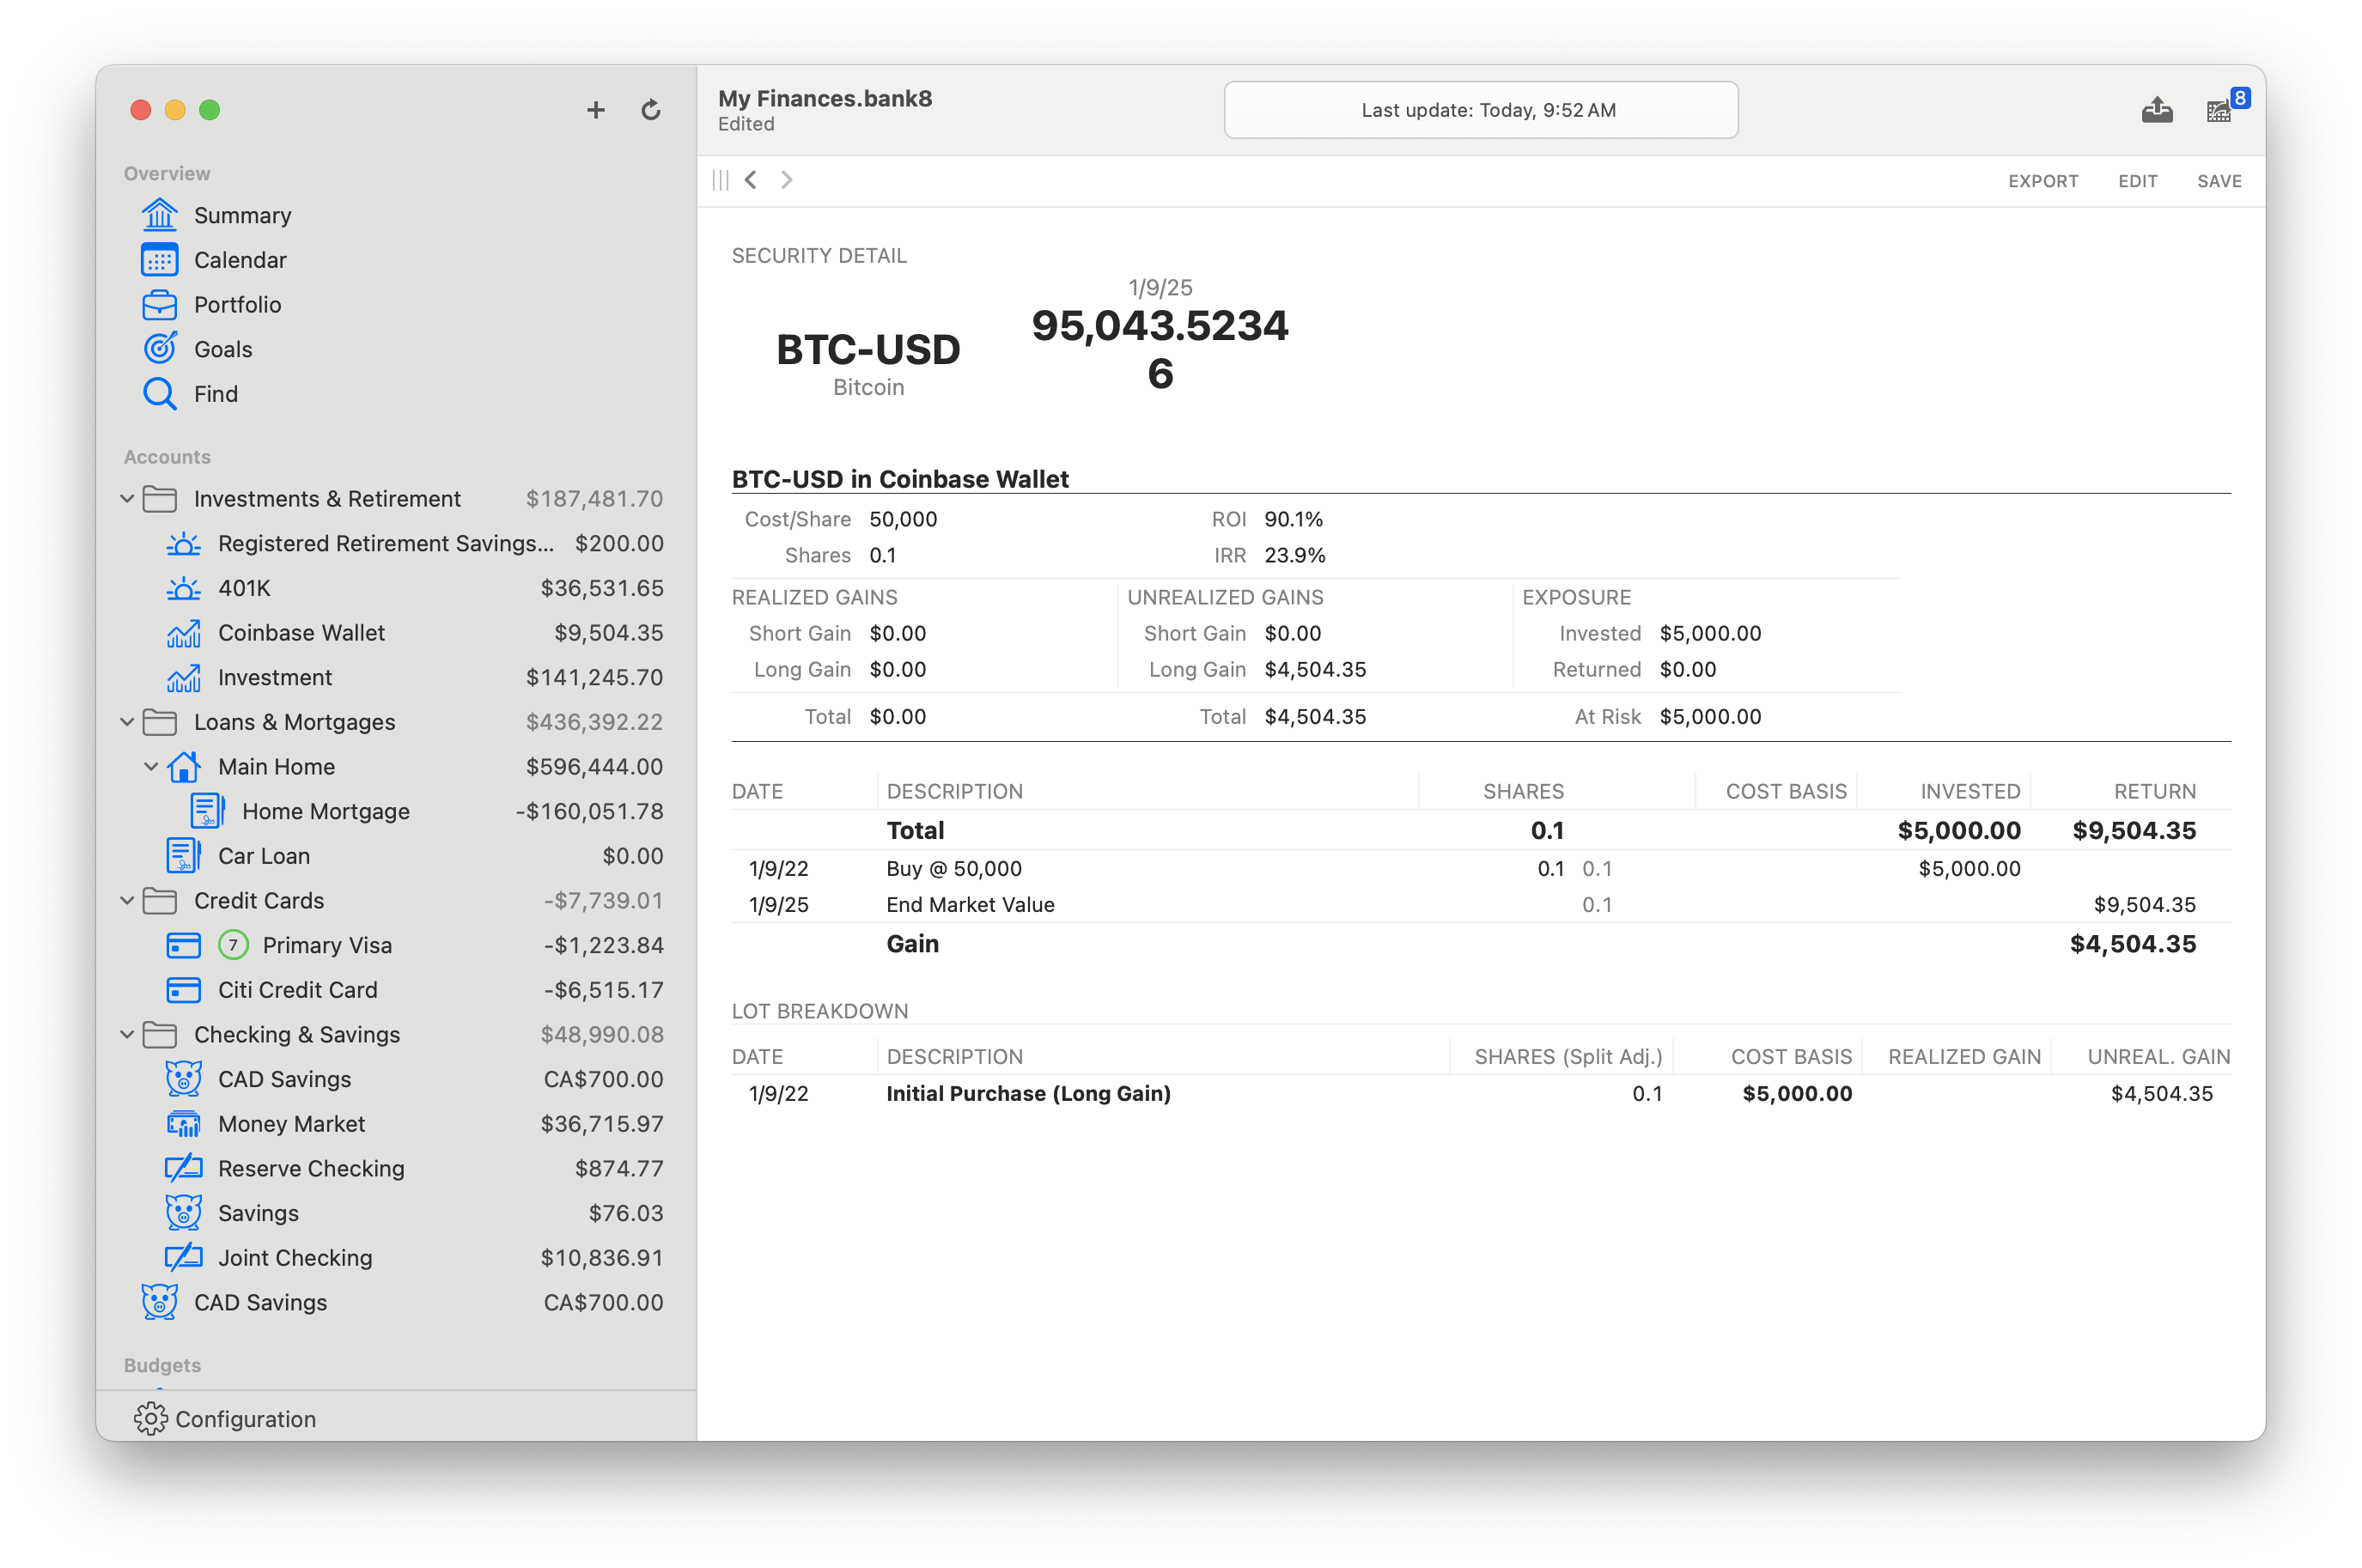Image resolution: width=2362 pixels, height=1568 pixels.
Task: Click the green 7 badge on Primary Visa
Action: pyautogui.click(x=233, y=945)
